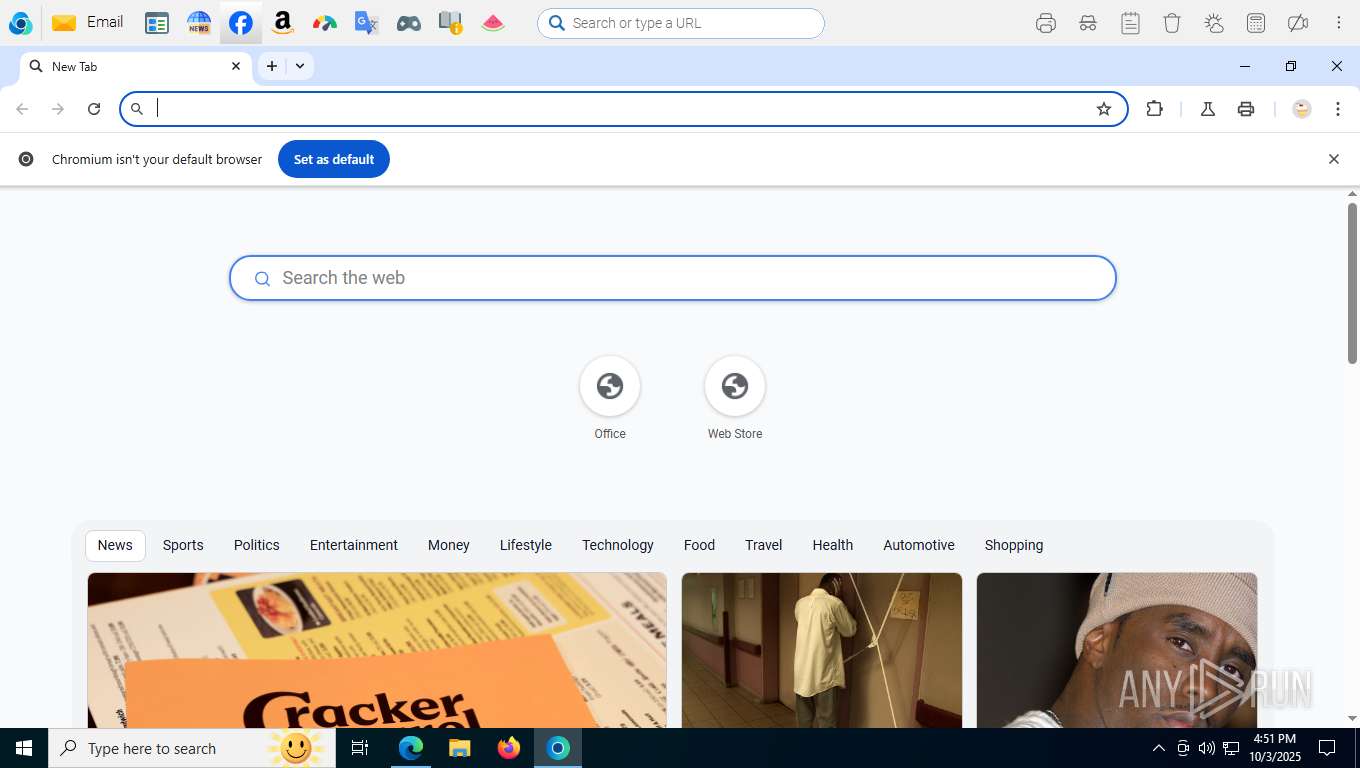
Task: Click the browser logo in top-left corner
Action: click(20, 22)
